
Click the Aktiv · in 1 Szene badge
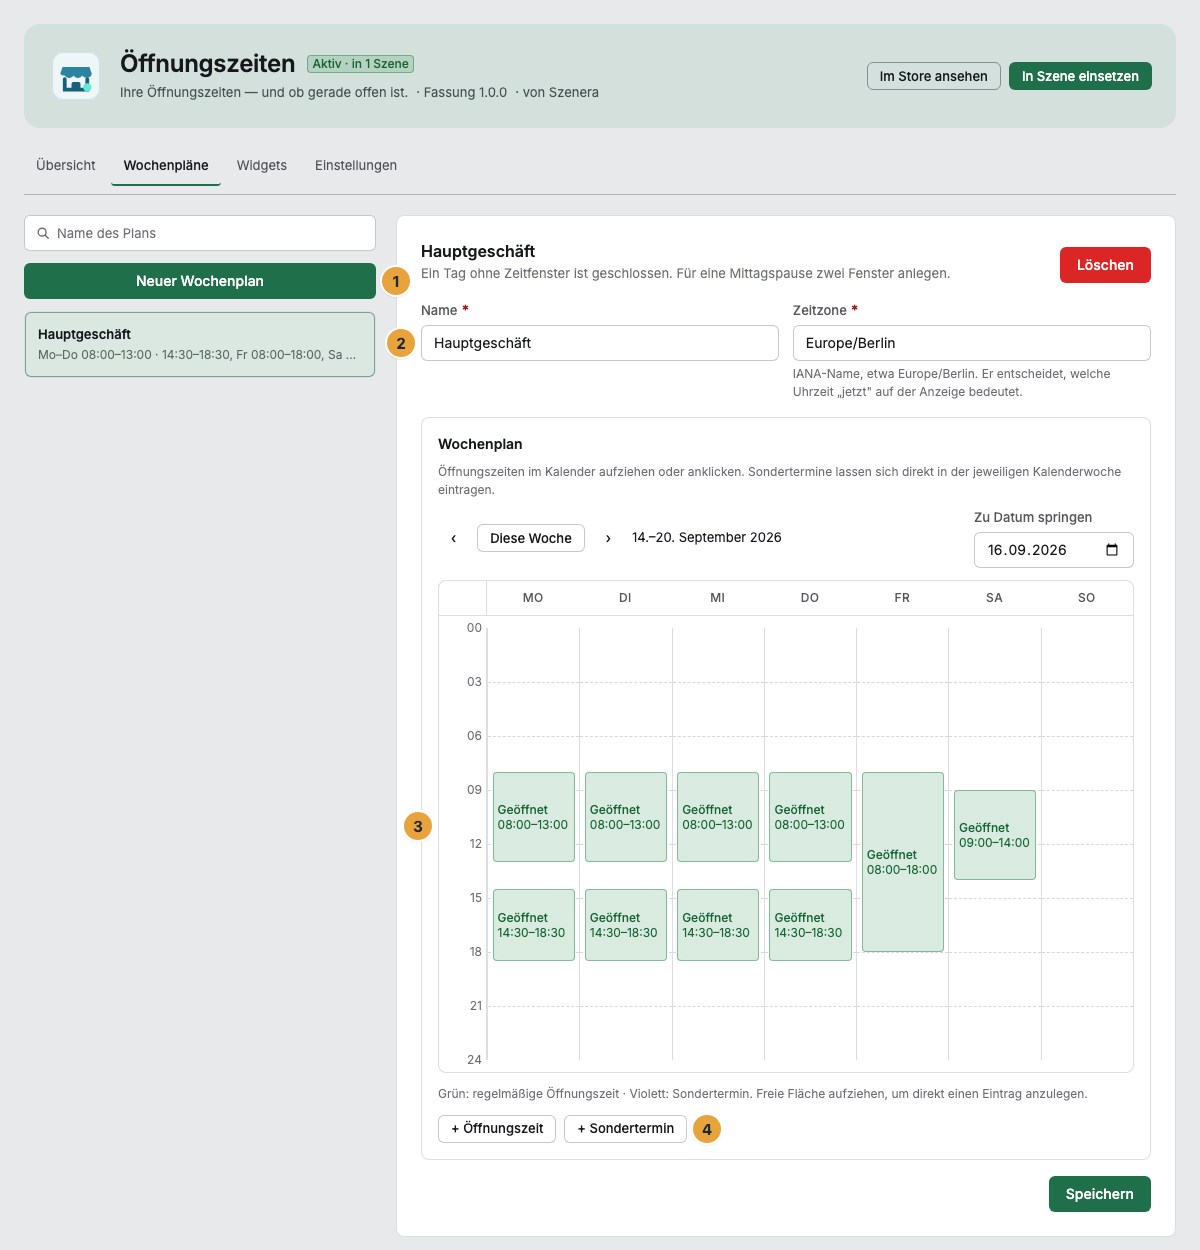coord(360,63)
